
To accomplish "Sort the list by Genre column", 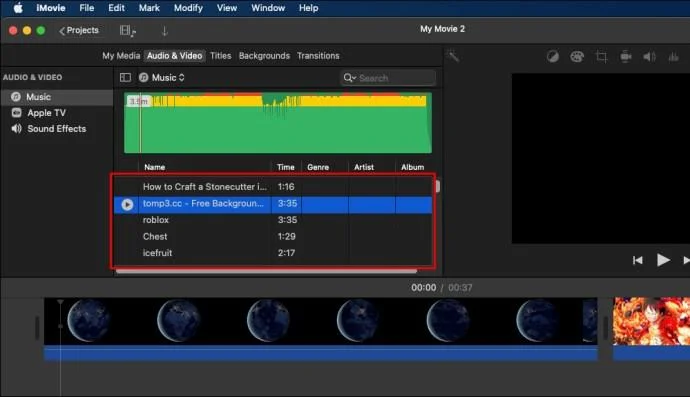I will [x=318, y=167].
